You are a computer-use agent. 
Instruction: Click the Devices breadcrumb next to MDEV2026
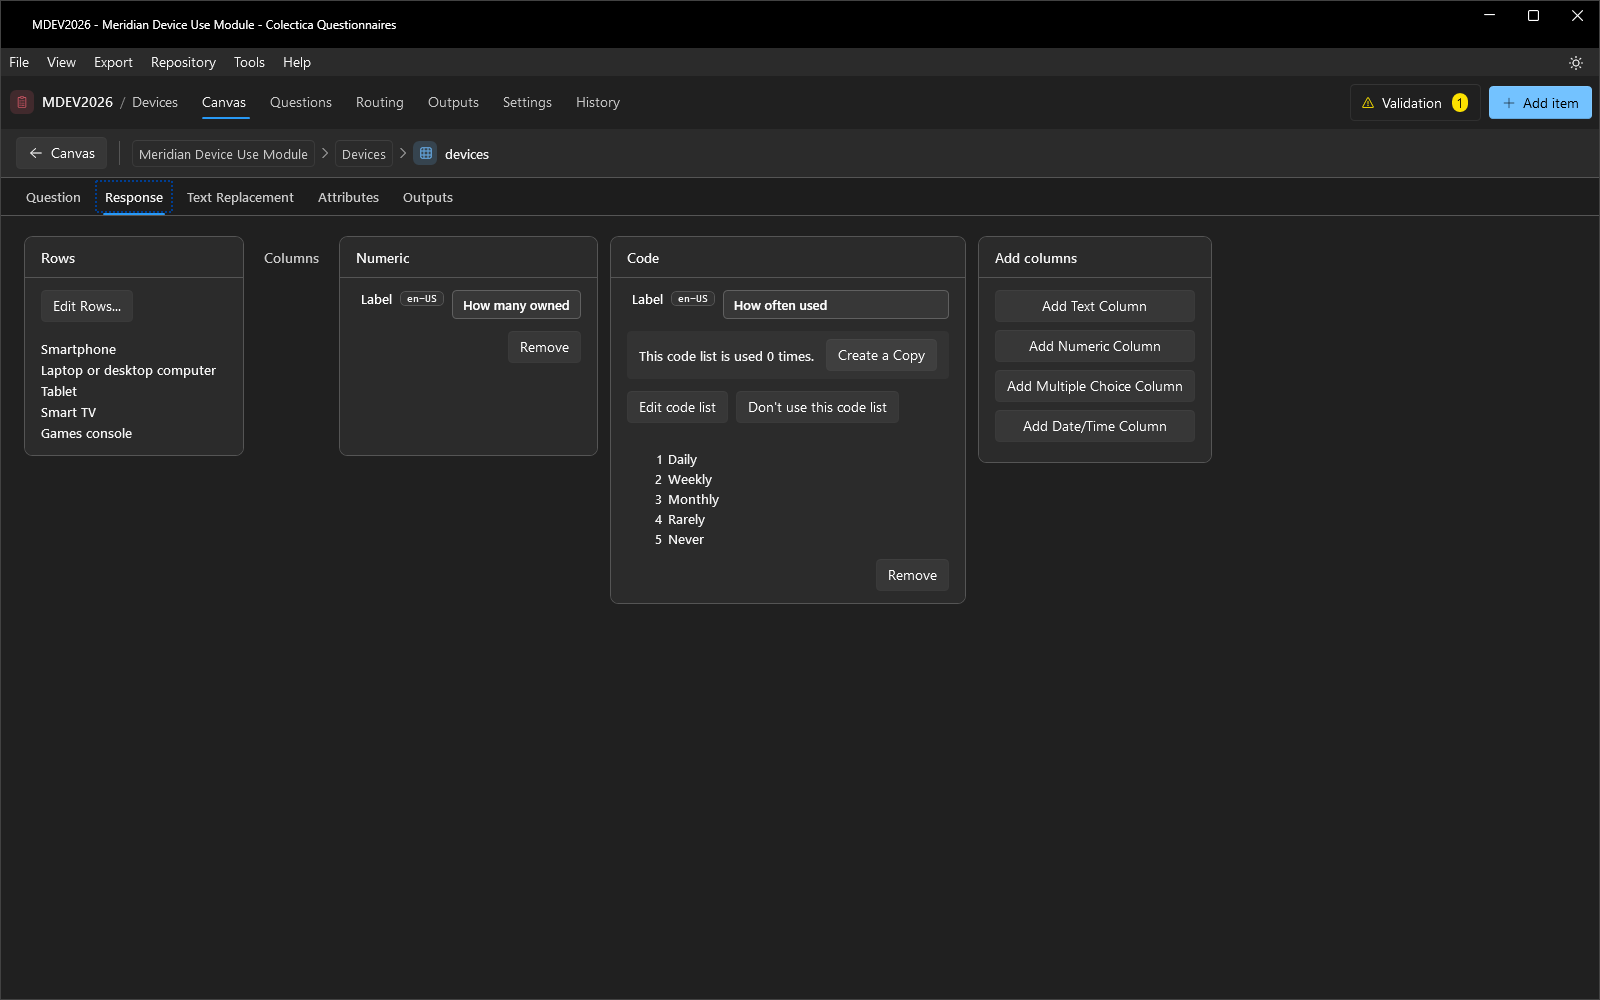[x=155, y=102]
